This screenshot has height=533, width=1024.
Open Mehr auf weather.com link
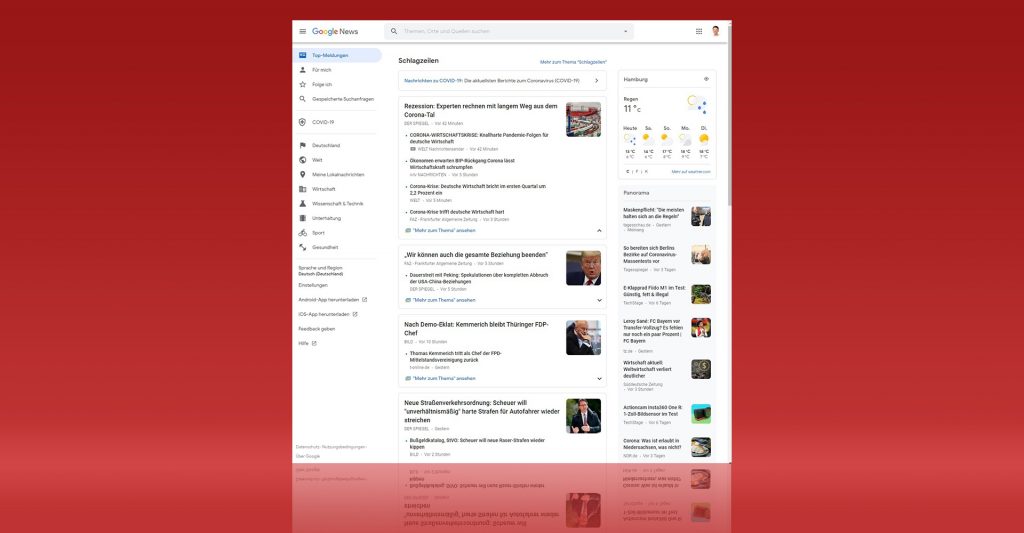click(691, 172)
